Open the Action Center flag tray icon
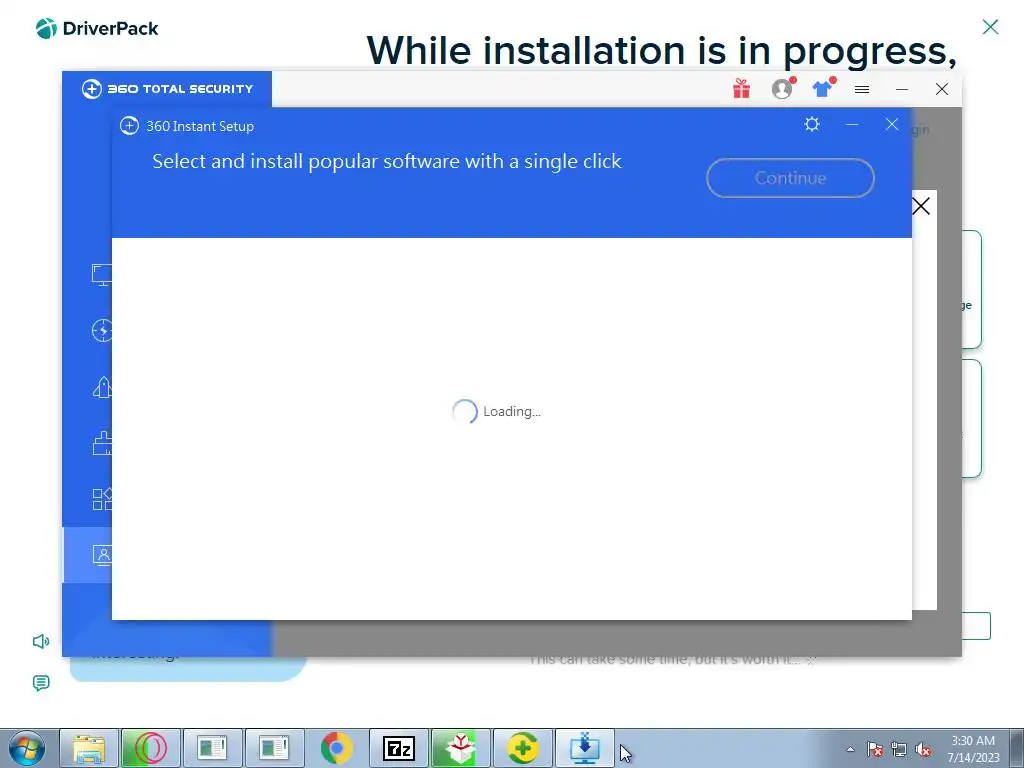 click(875, 750)
